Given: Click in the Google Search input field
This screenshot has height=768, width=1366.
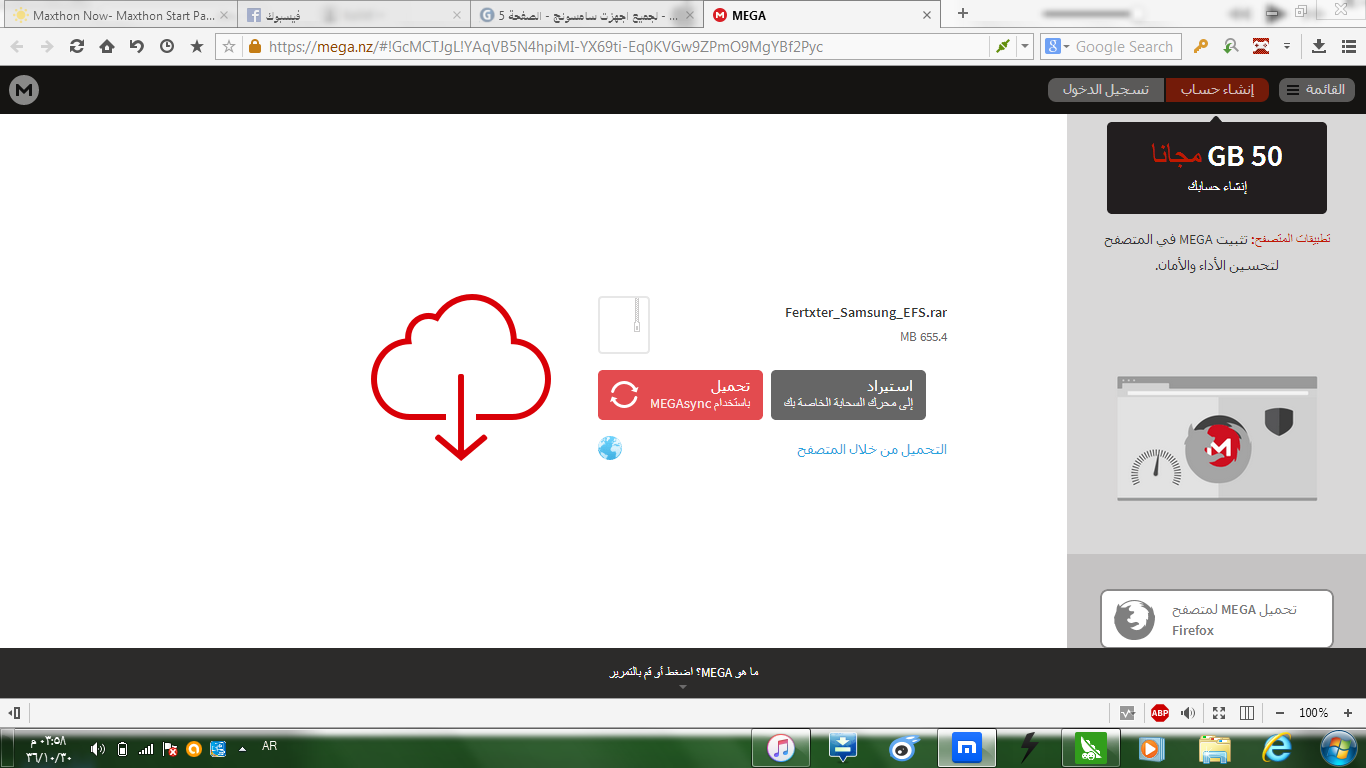Looking at the screenshot, I should point(1126,47).
